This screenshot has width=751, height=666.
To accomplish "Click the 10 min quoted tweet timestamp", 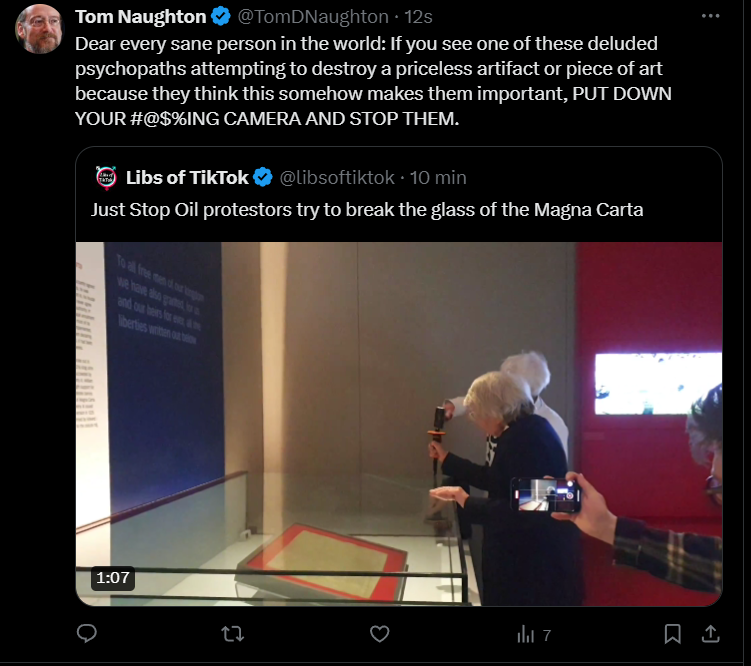I will pyautogui.click(x=438, y=178).
